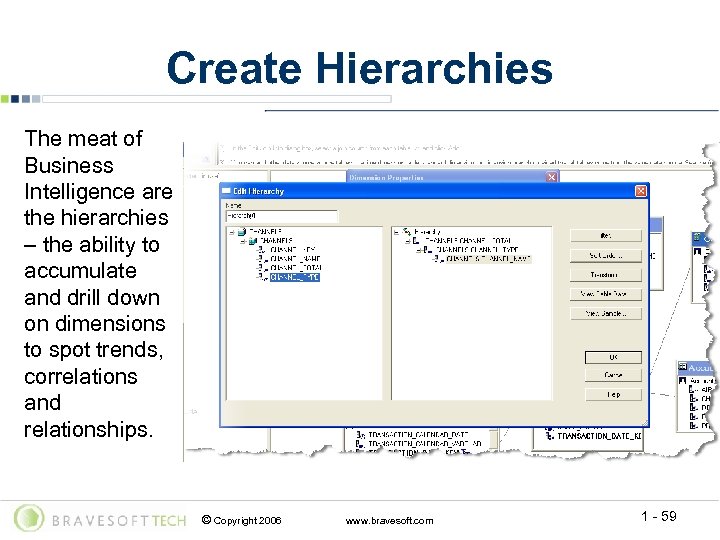Collapse the CHANNELS.CHANNEL_TOTAL level

coord(407,241)
